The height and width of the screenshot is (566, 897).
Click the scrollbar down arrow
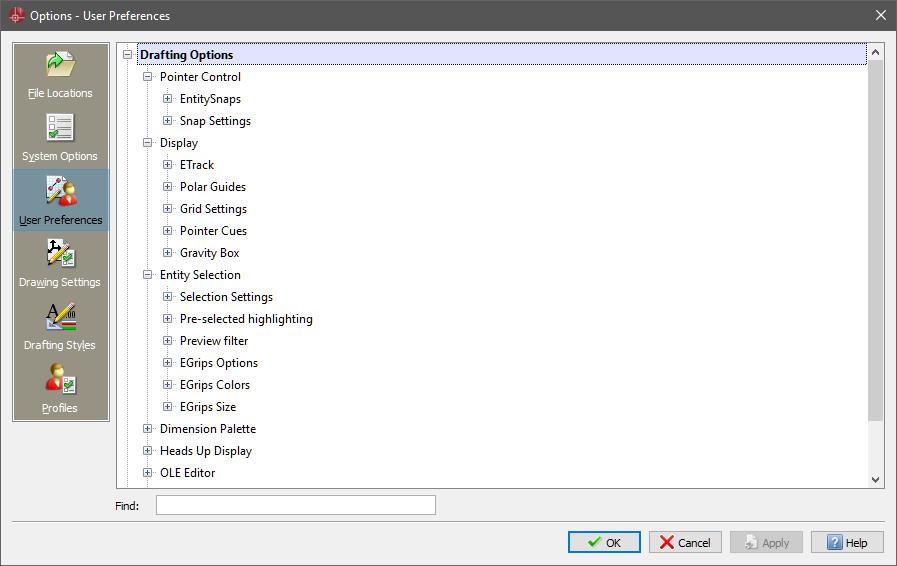(875, 480)
